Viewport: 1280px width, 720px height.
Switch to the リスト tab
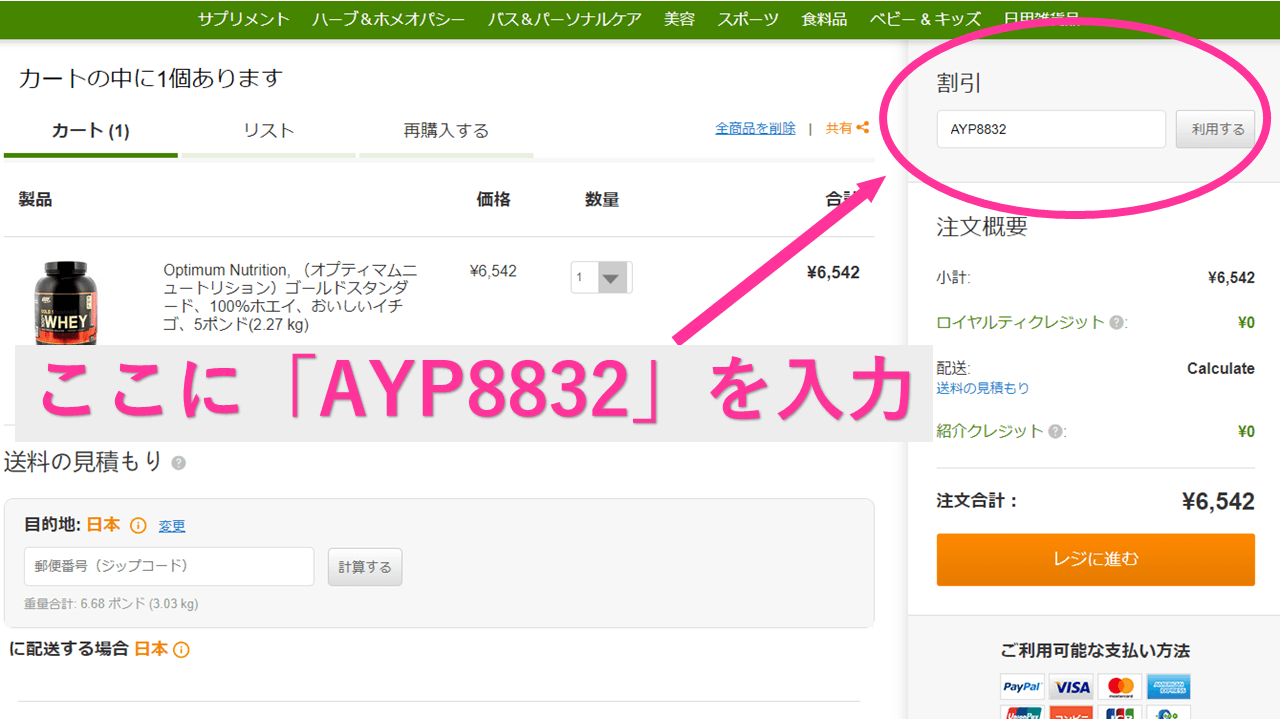[x=269, y=131]
